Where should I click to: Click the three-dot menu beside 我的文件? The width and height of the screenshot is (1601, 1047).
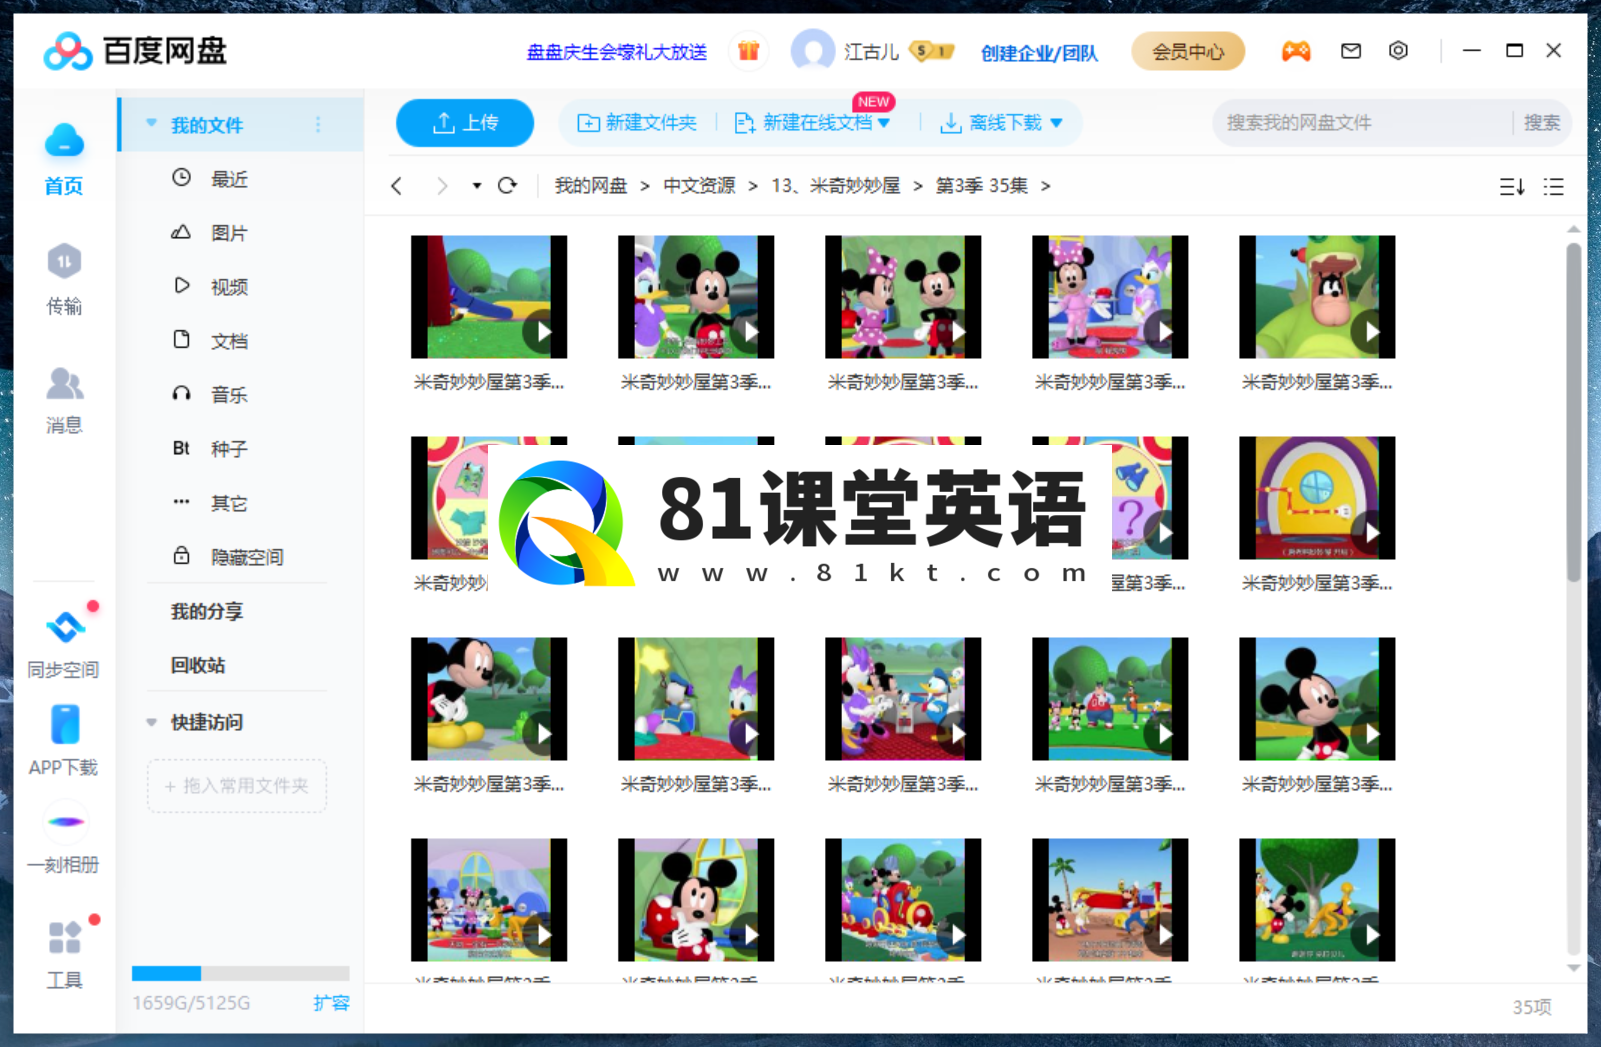pyautogui.click(x=318, y=124)
